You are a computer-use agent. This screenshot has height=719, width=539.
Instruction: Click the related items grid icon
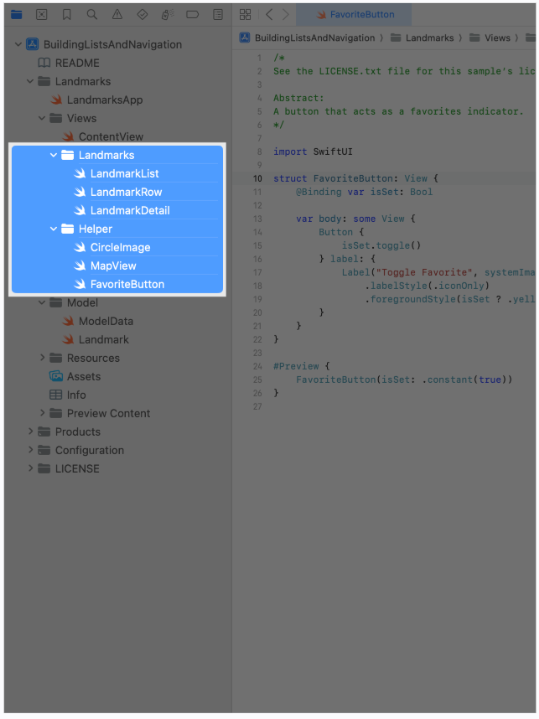click(x=245, y=15)
